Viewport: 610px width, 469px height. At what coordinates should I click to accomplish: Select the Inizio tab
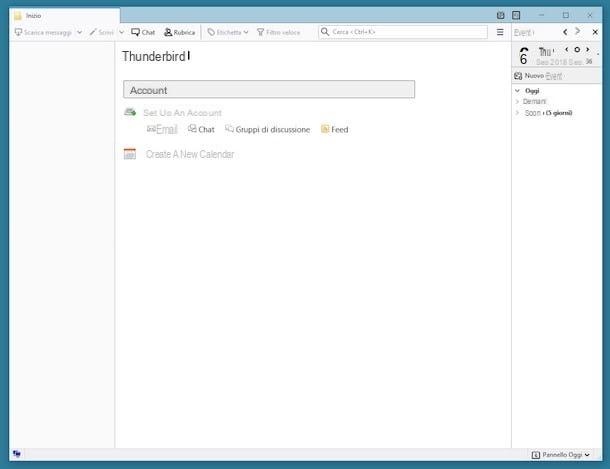pos(65,16)
